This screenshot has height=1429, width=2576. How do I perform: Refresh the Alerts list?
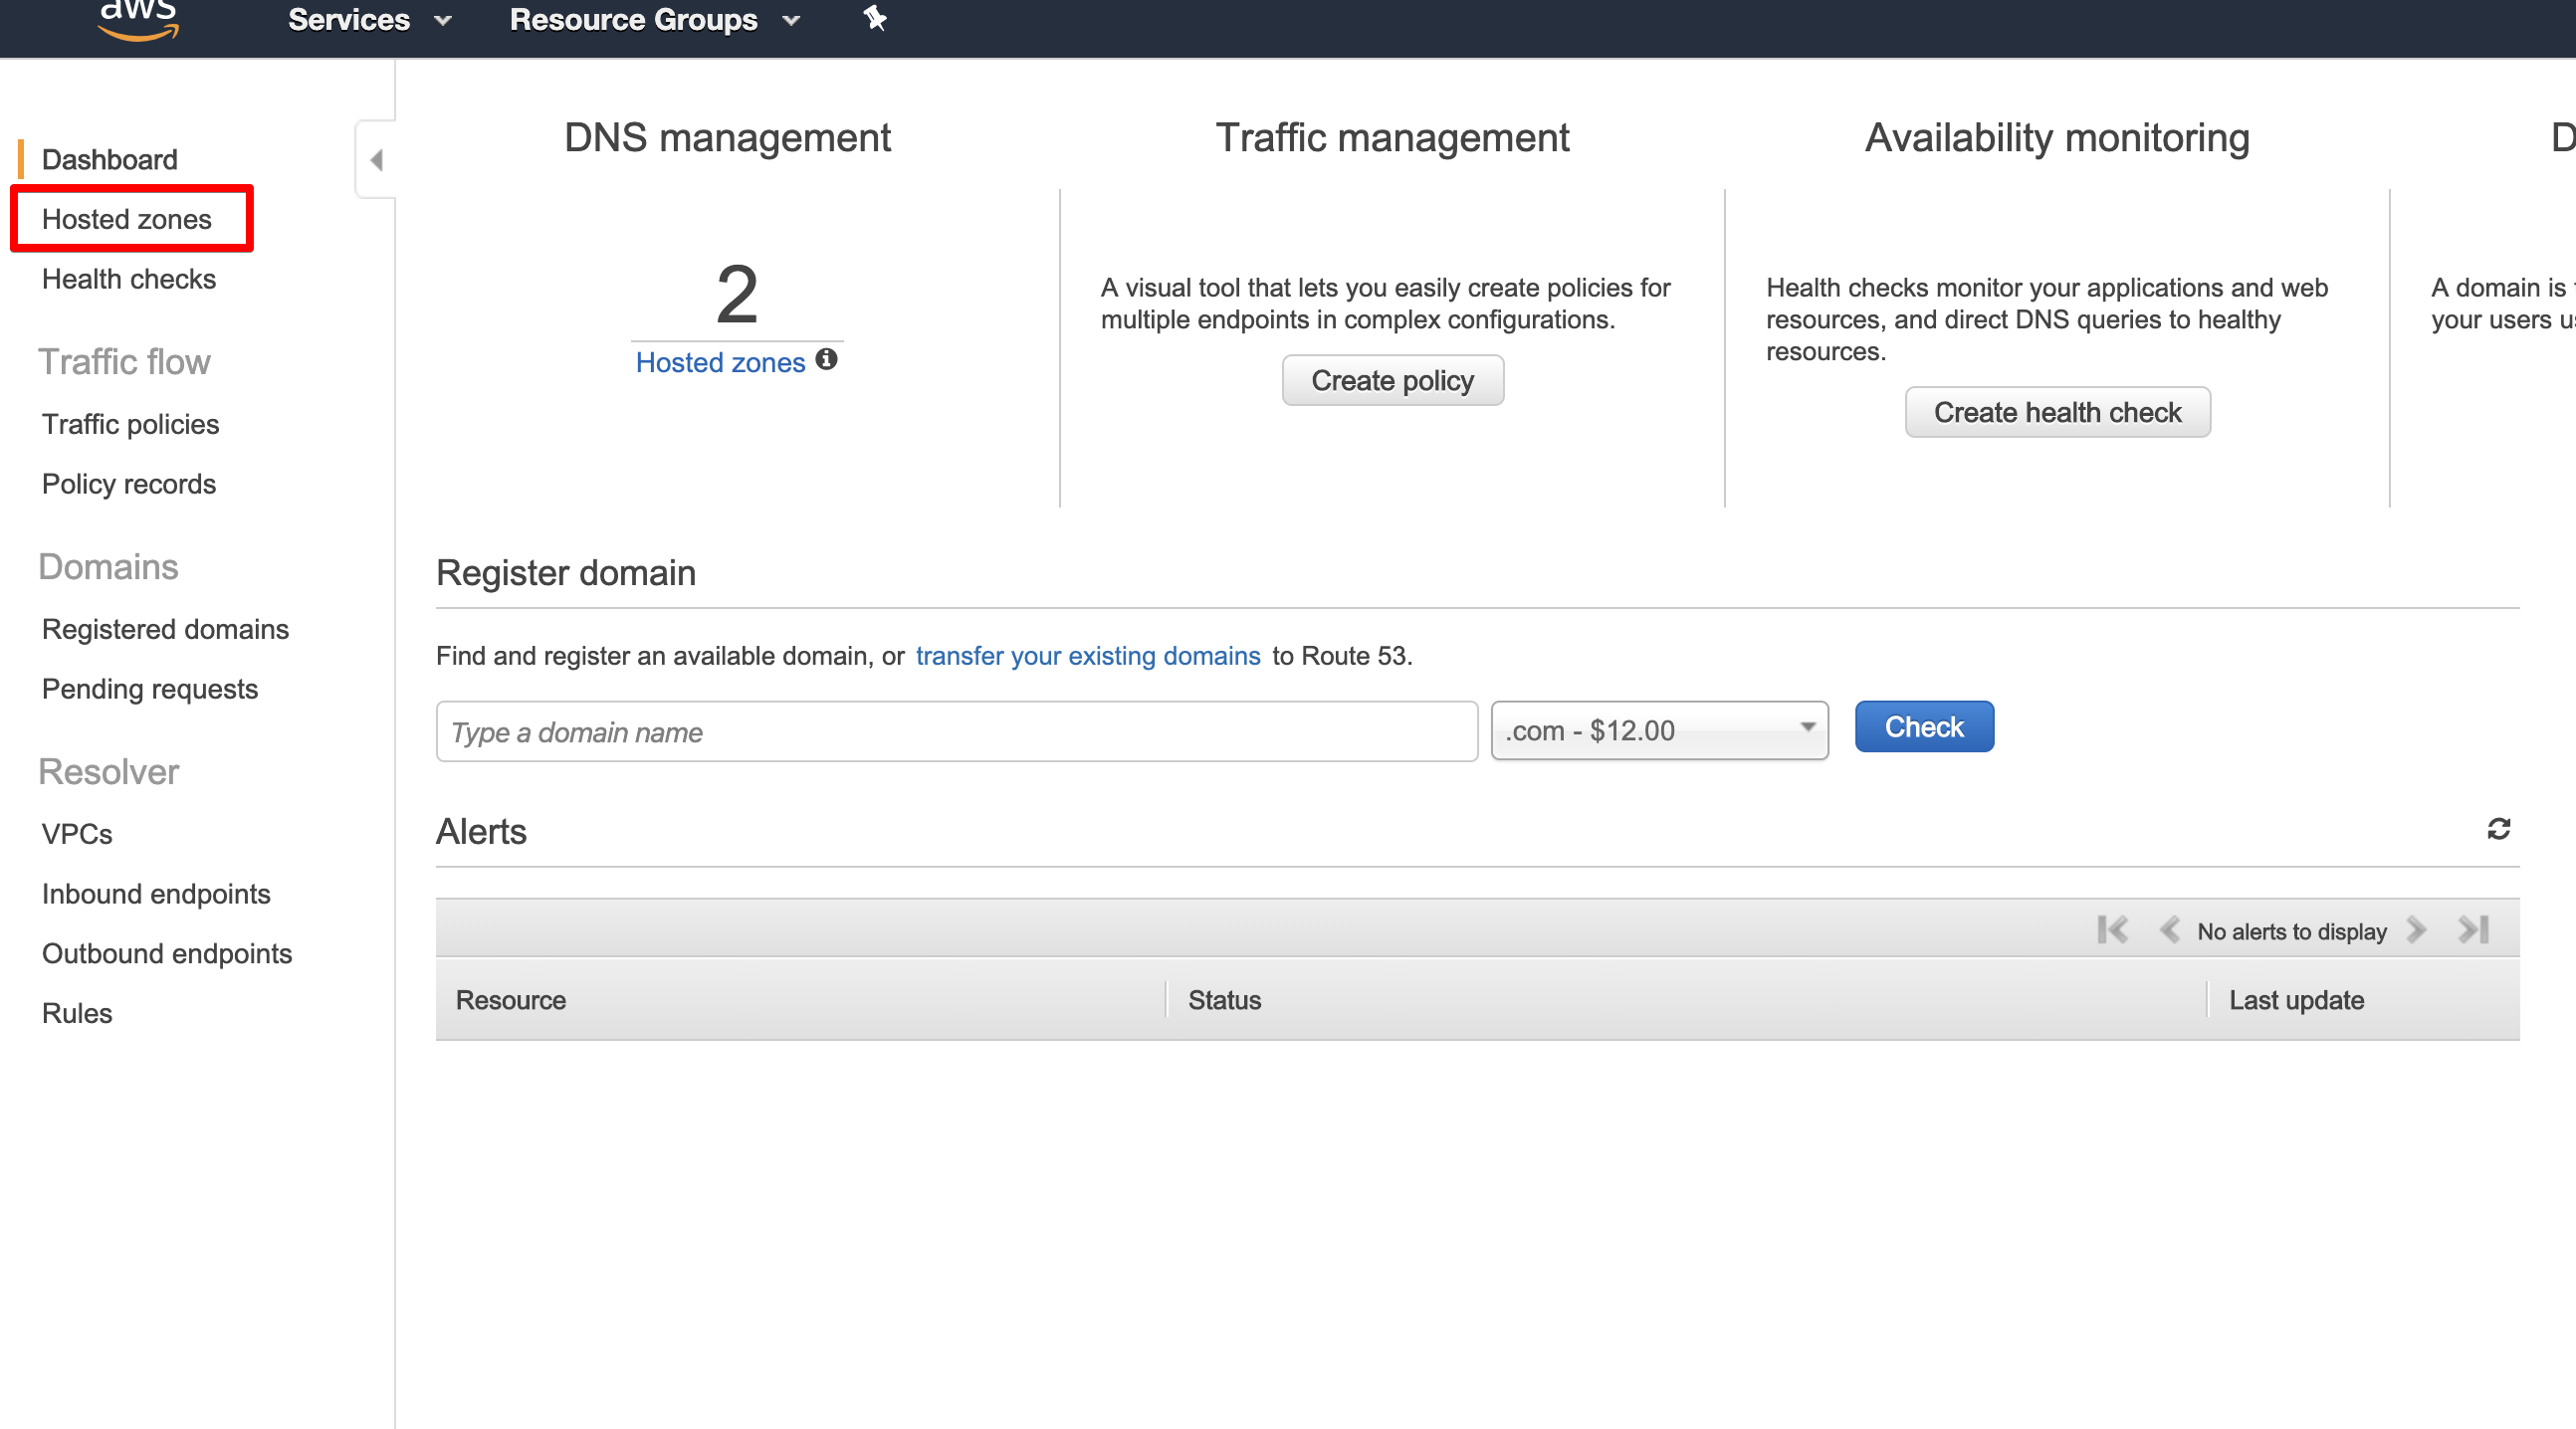(x=2498, y=829)
